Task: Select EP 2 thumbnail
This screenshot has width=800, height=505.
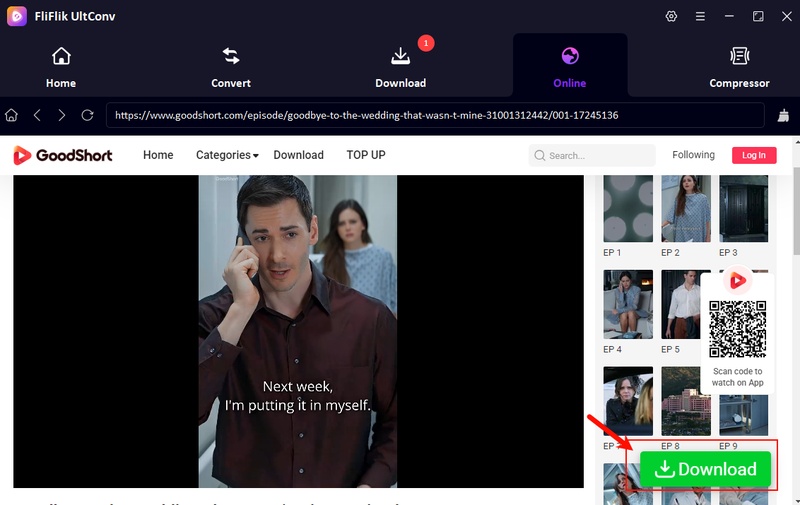Action: point(686,209)
